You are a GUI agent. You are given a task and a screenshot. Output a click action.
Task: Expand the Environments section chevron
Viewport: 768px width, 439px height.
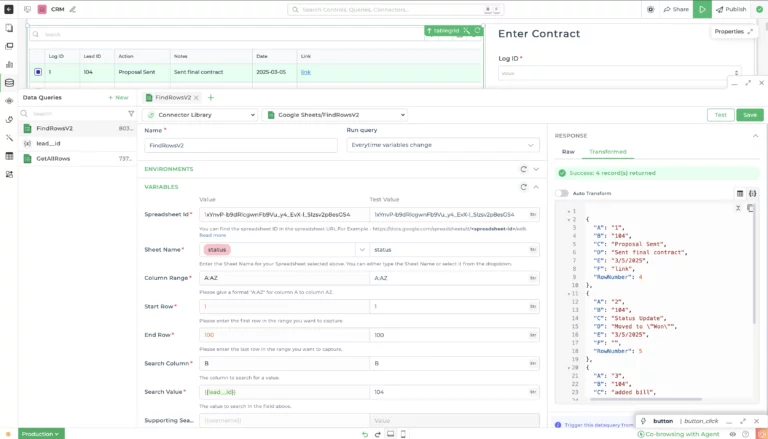tap(536, 169)
